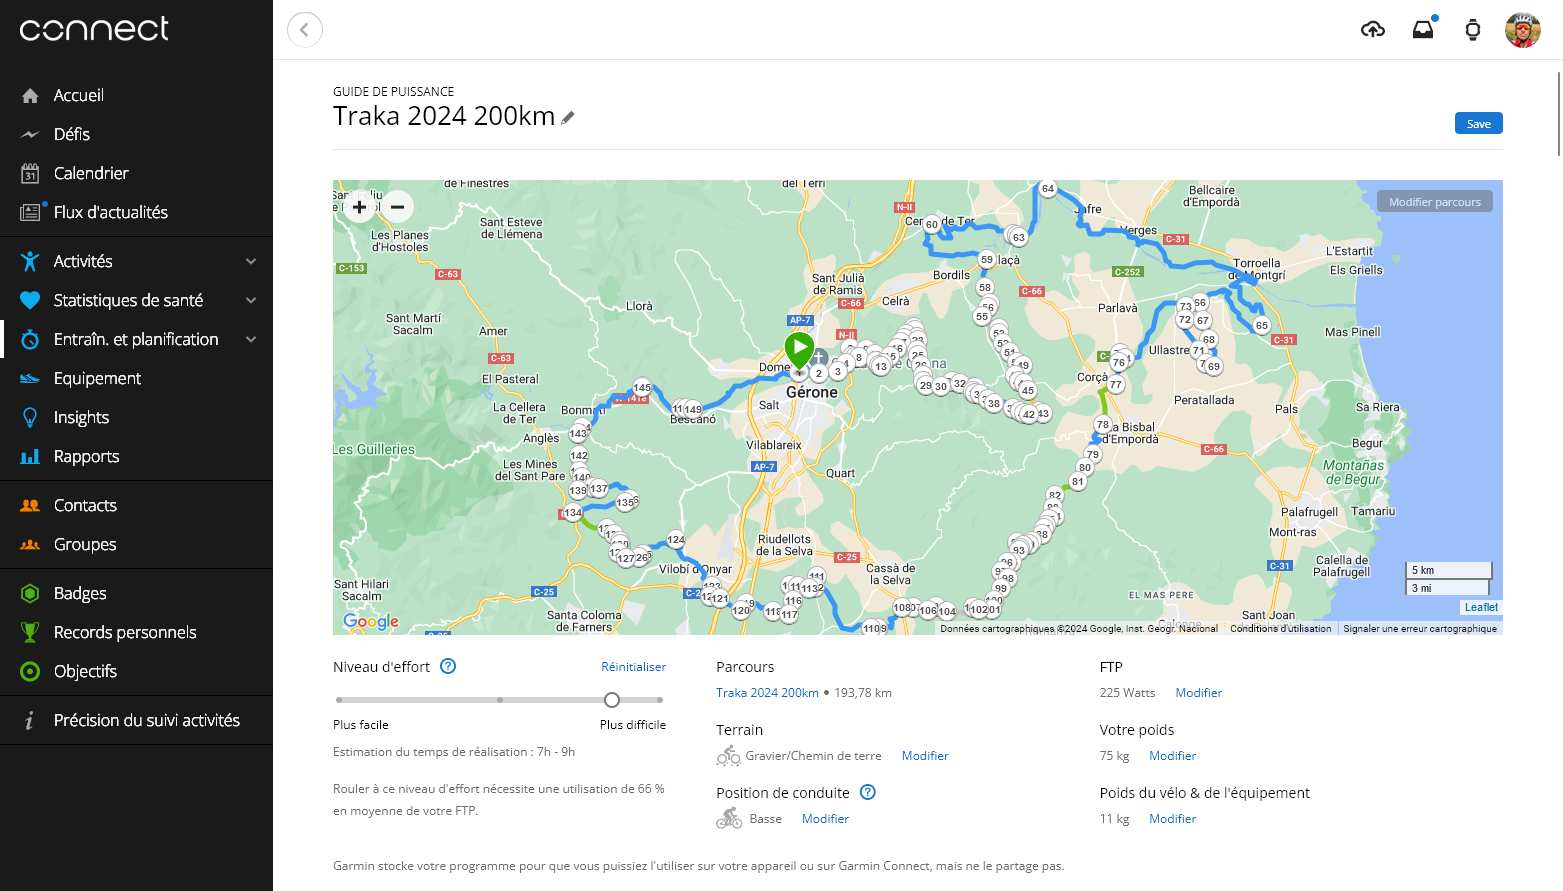The width and height of the screenshot is (1563, 891).
Task: Click Signaler une erreur cartographique
Action: (x=1420, y=628)
